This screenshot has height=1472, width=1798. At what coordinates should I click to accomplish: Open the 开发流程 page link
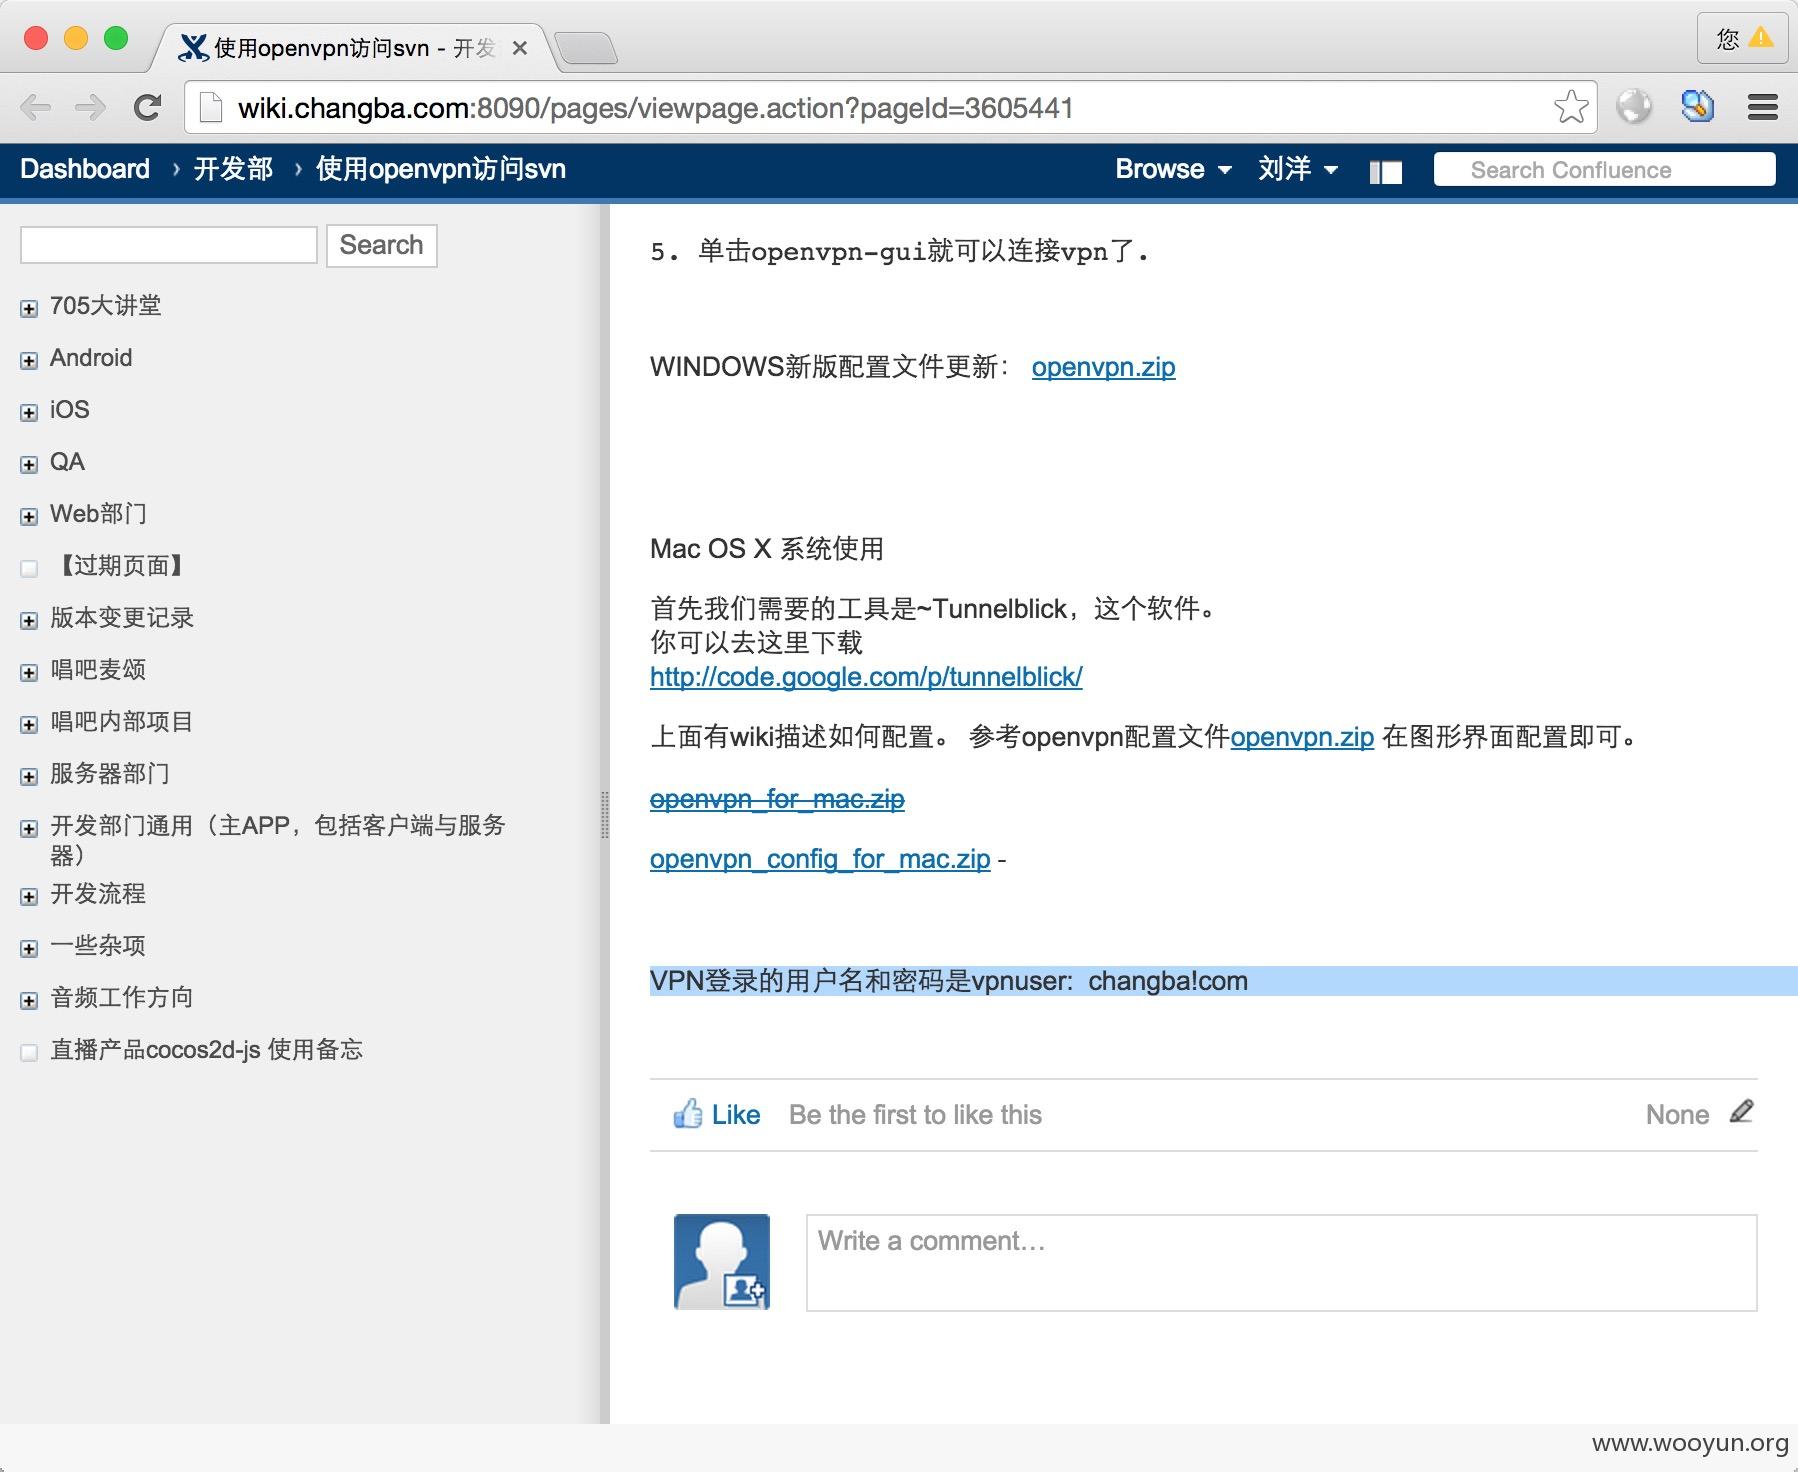(x=98, y=894)
